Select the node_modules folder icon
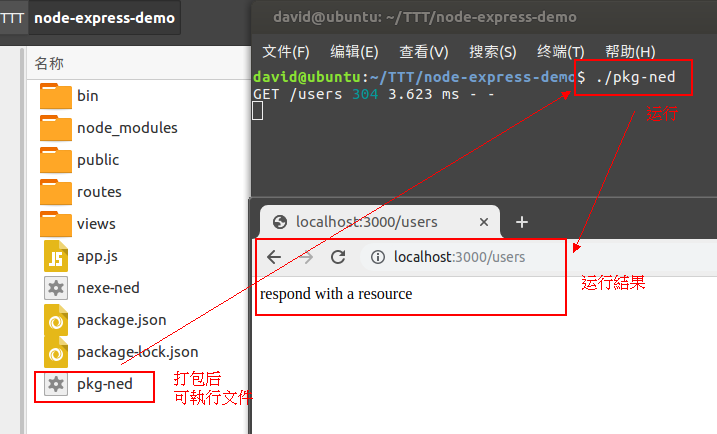717x434 pixels. [56, 128]
